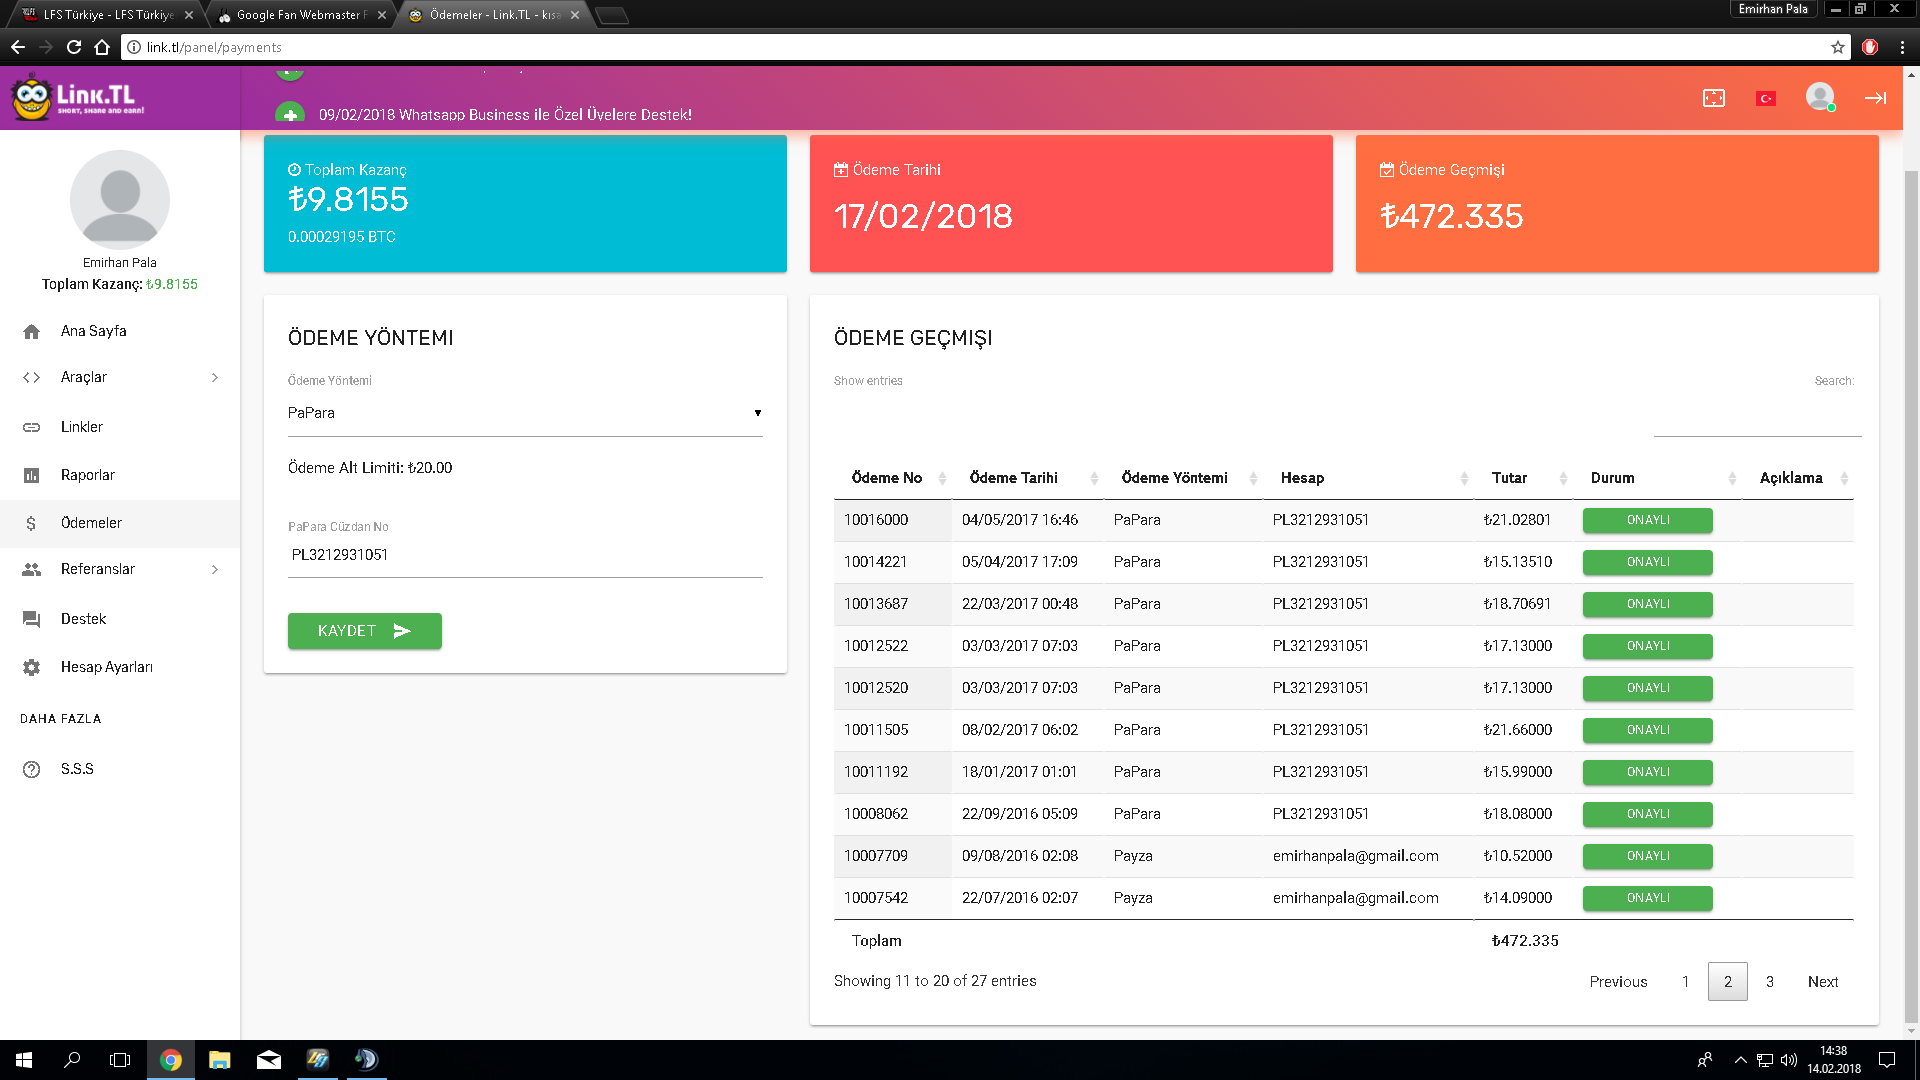Open the fullscreen toggle icon in header
Screen dimensions: 1920x1080
[x=1714, y=98]
